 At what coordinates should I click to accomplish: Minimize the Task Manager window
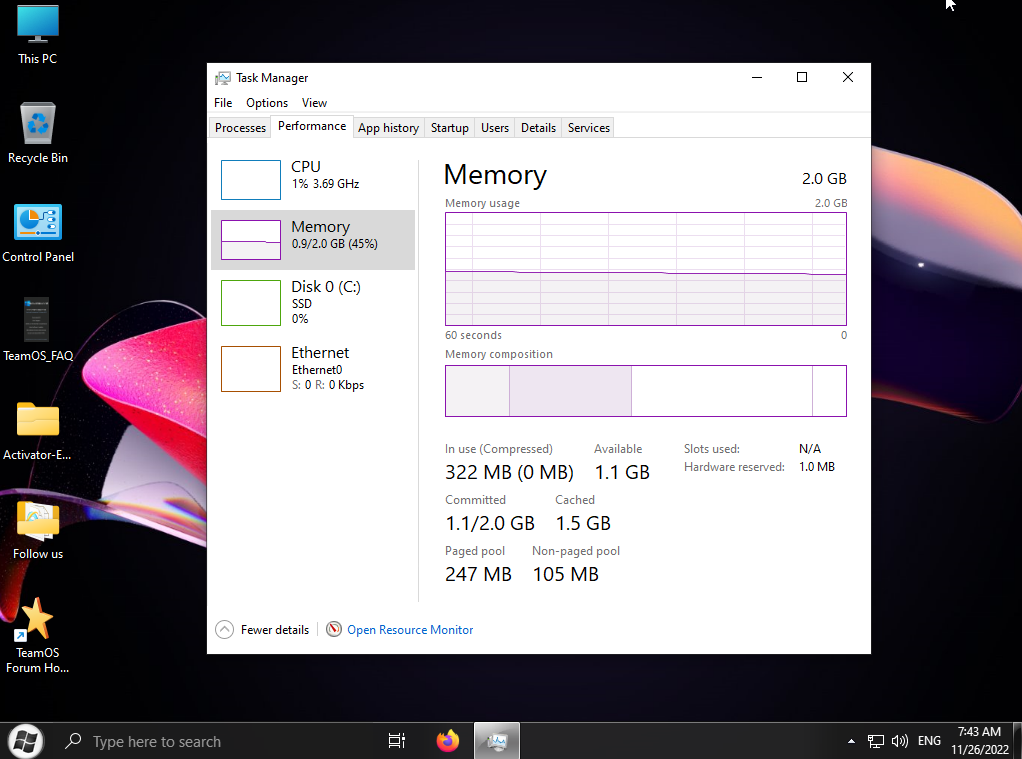tap(757, 78)
